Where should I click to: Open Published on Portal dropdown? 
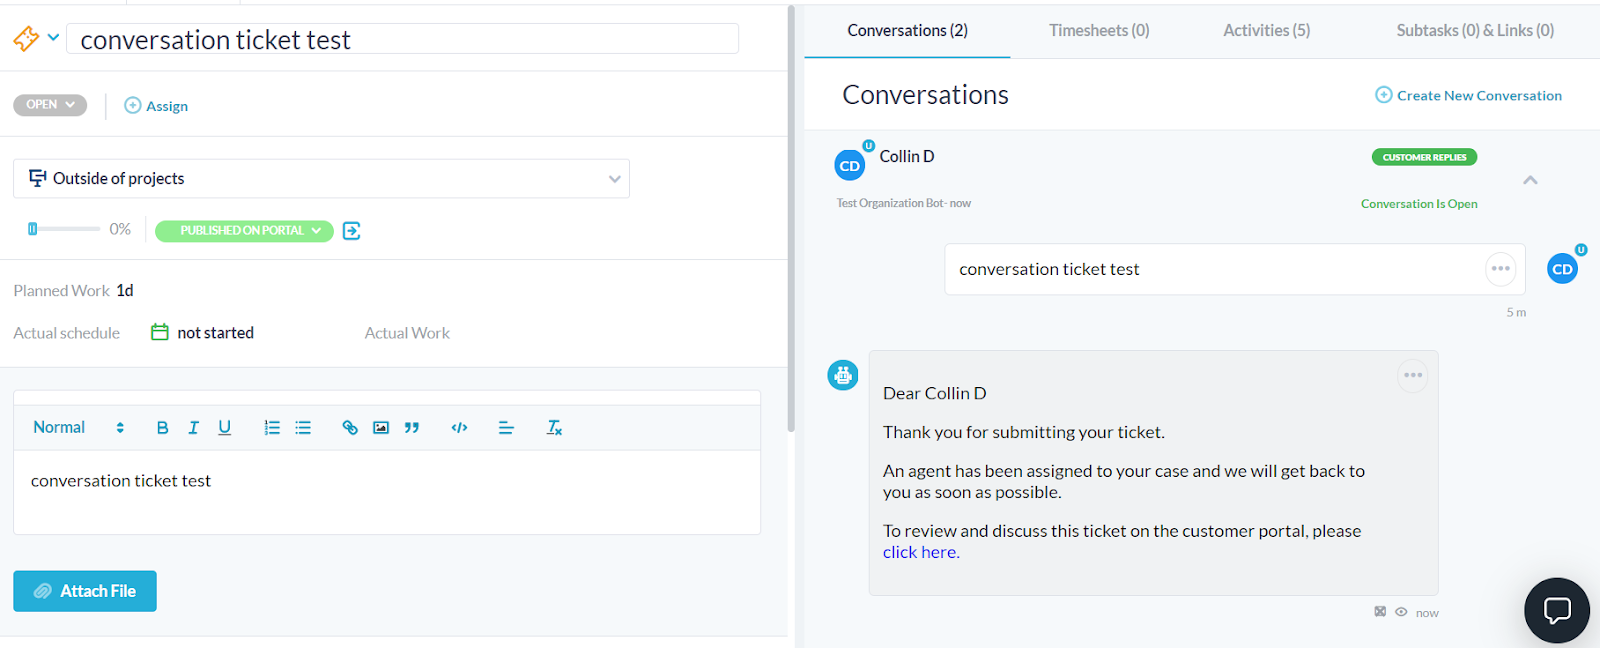pyautogui.click(x=244, y=231)
